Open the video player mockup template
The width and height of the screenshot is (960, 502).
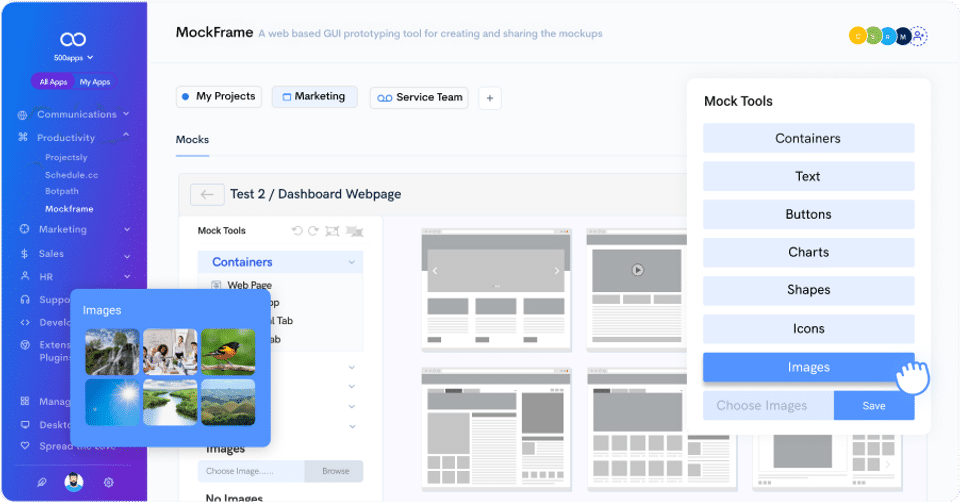click(637, 290)
